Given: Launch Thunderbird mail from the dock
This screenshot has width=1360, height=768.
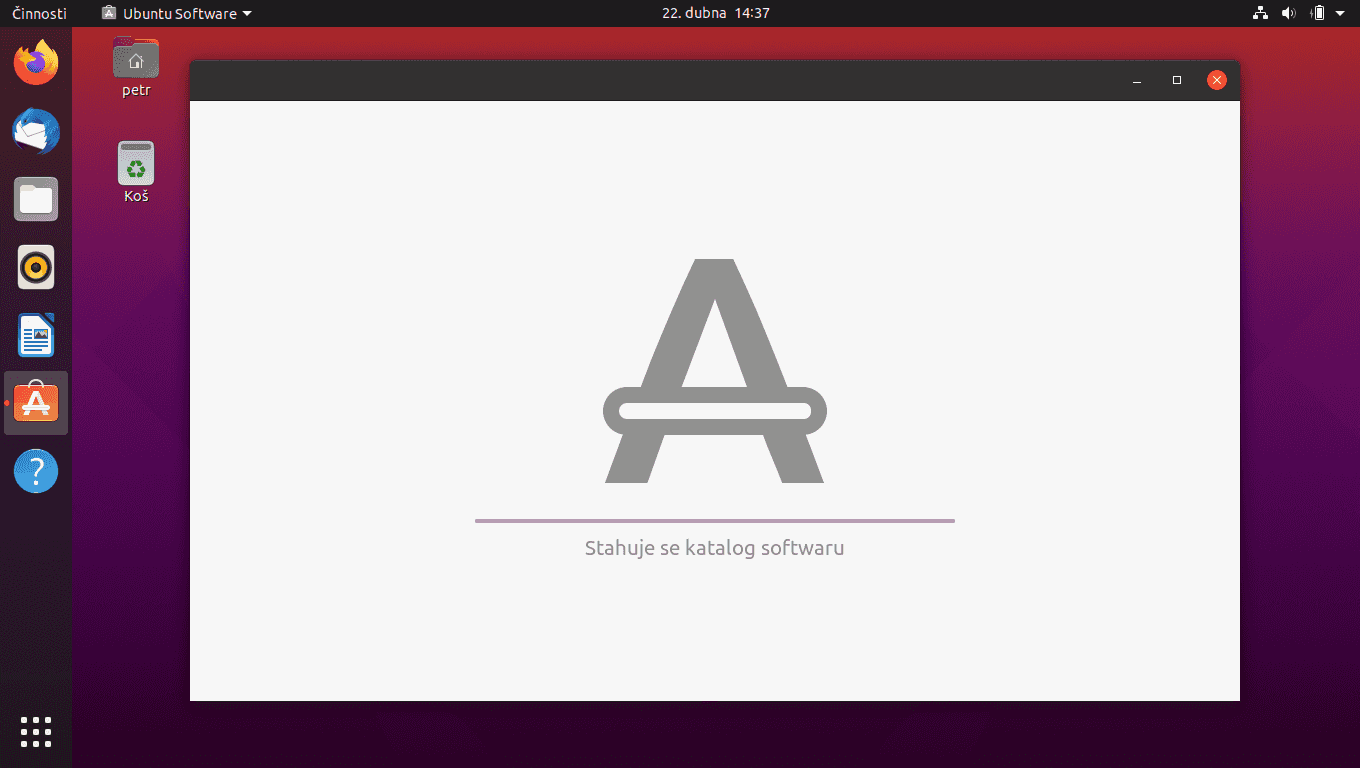Looking at the screenshot, I should point(36,131).
